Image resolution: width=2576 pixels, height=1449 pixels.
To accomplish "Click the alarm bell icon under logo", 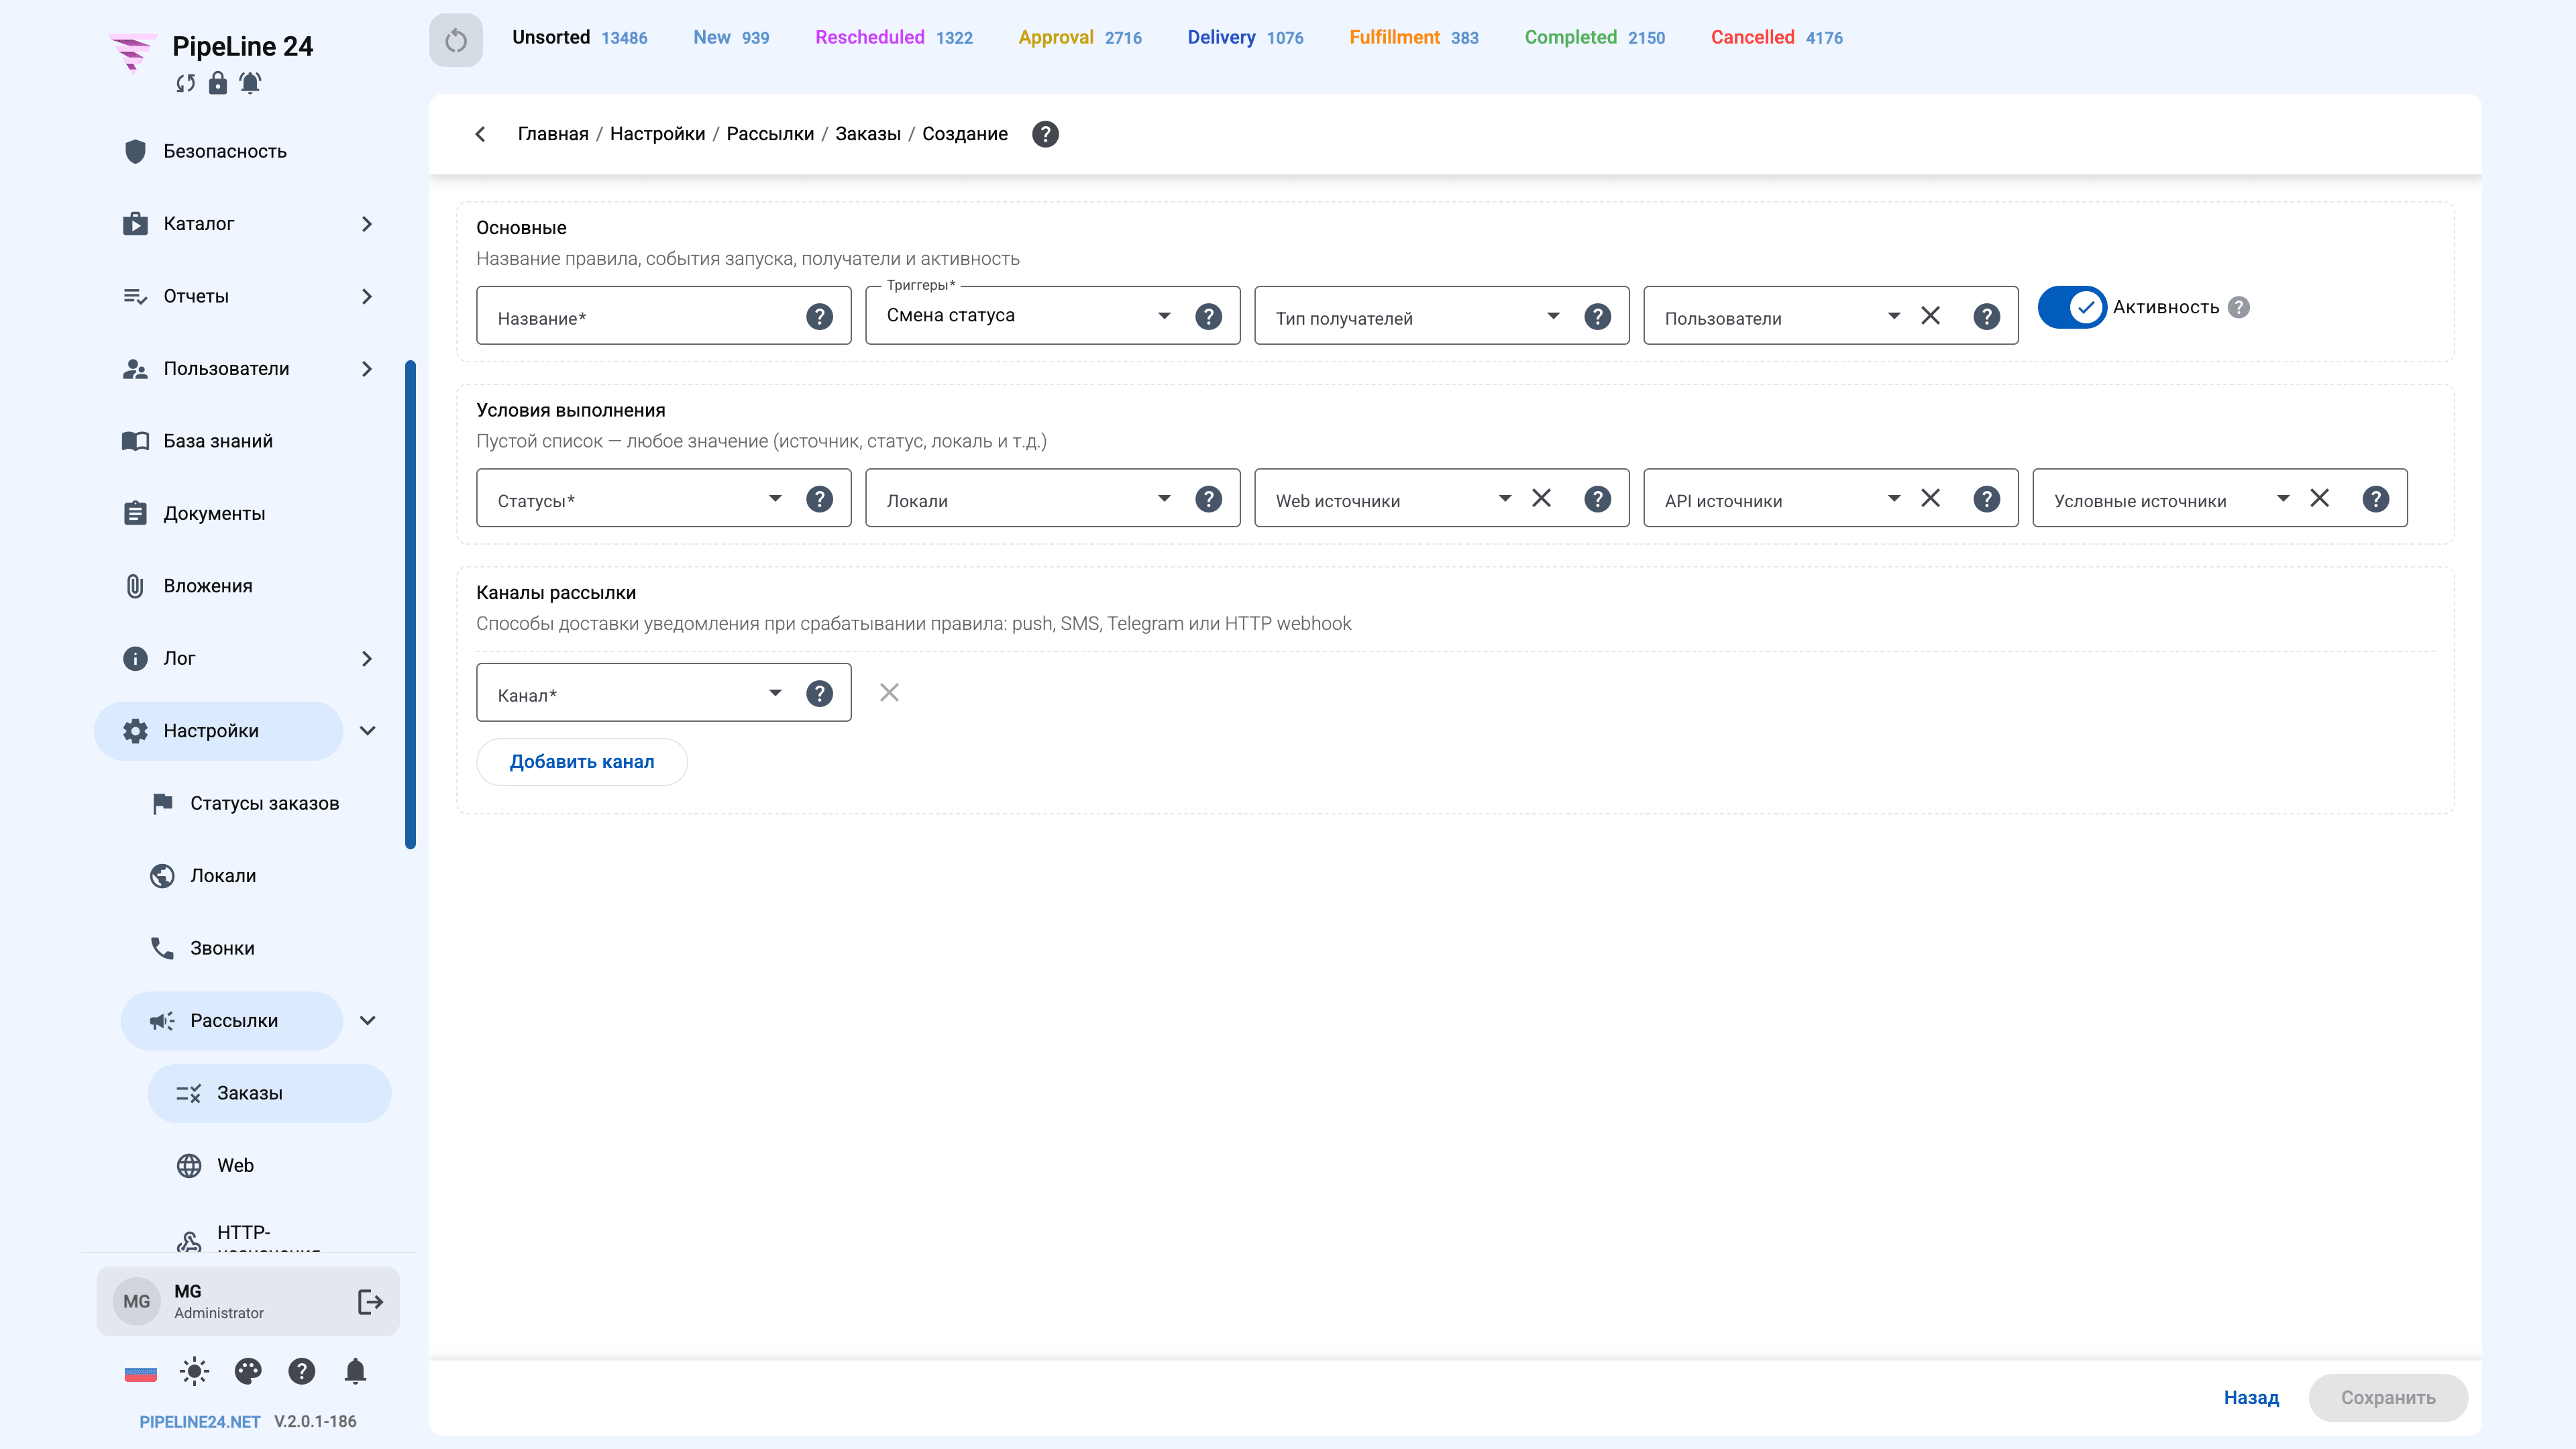I will 250,83.
